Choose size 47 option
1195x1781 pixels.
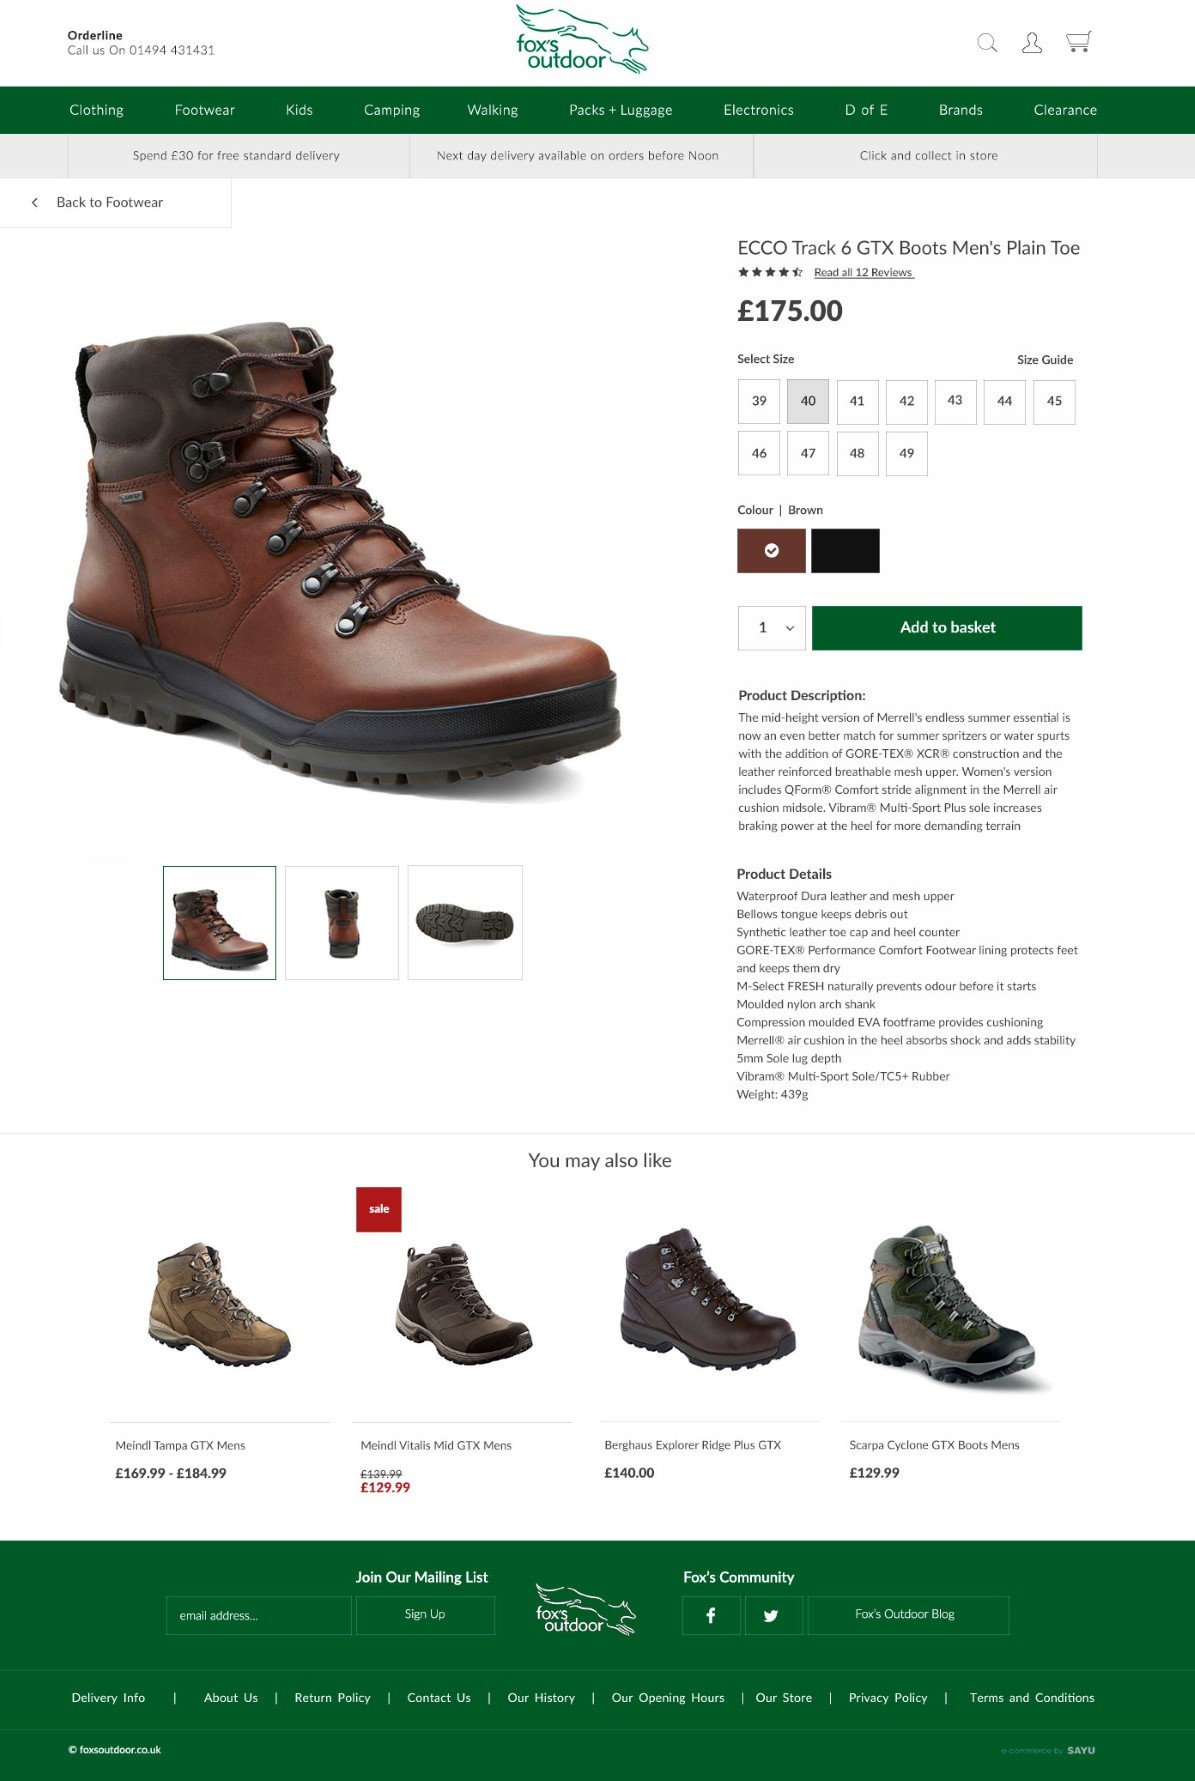pos(808,453)
